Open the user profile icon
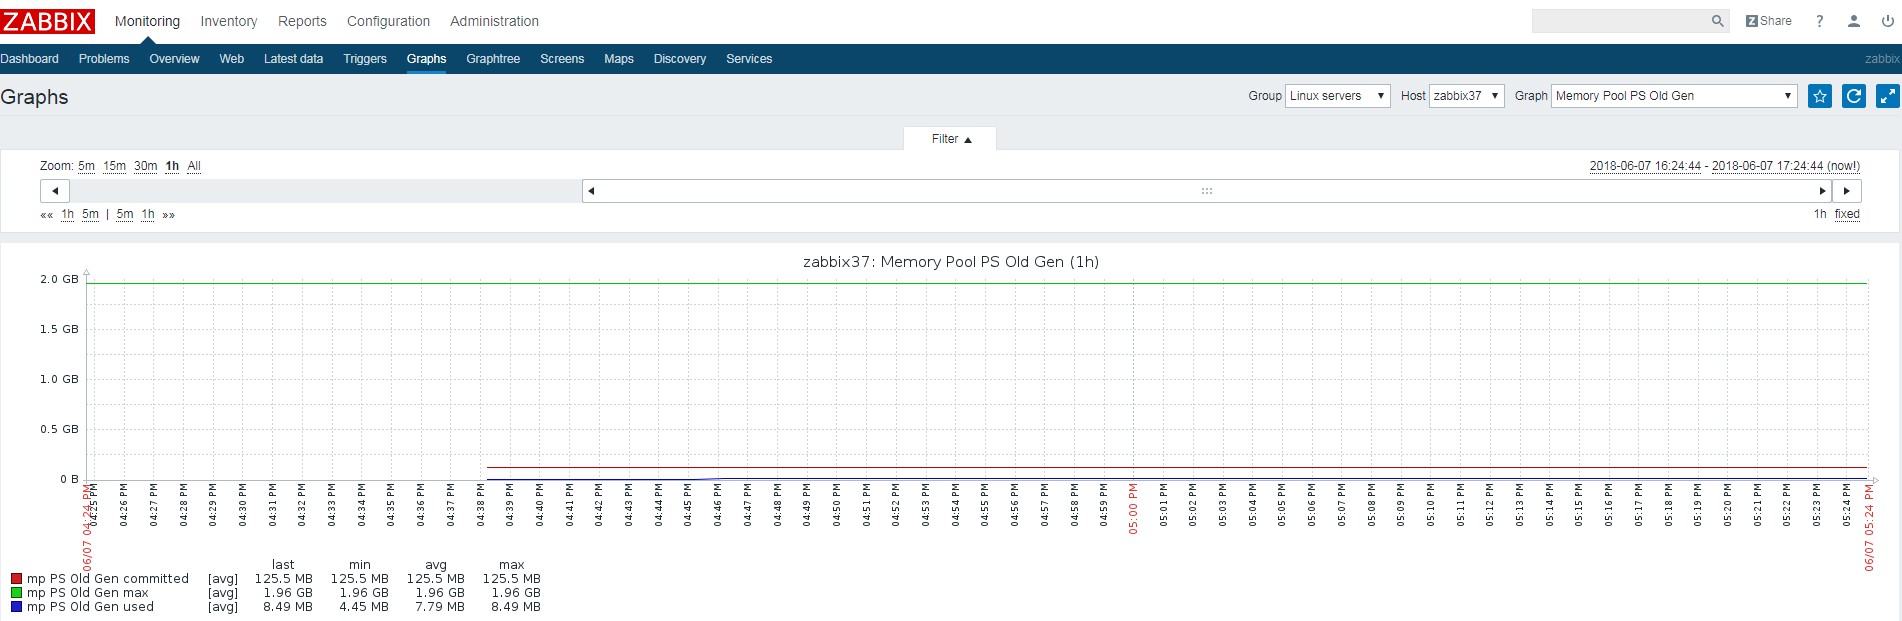The width and height of the screenshot is (1902, 621). click(1853, 21)
